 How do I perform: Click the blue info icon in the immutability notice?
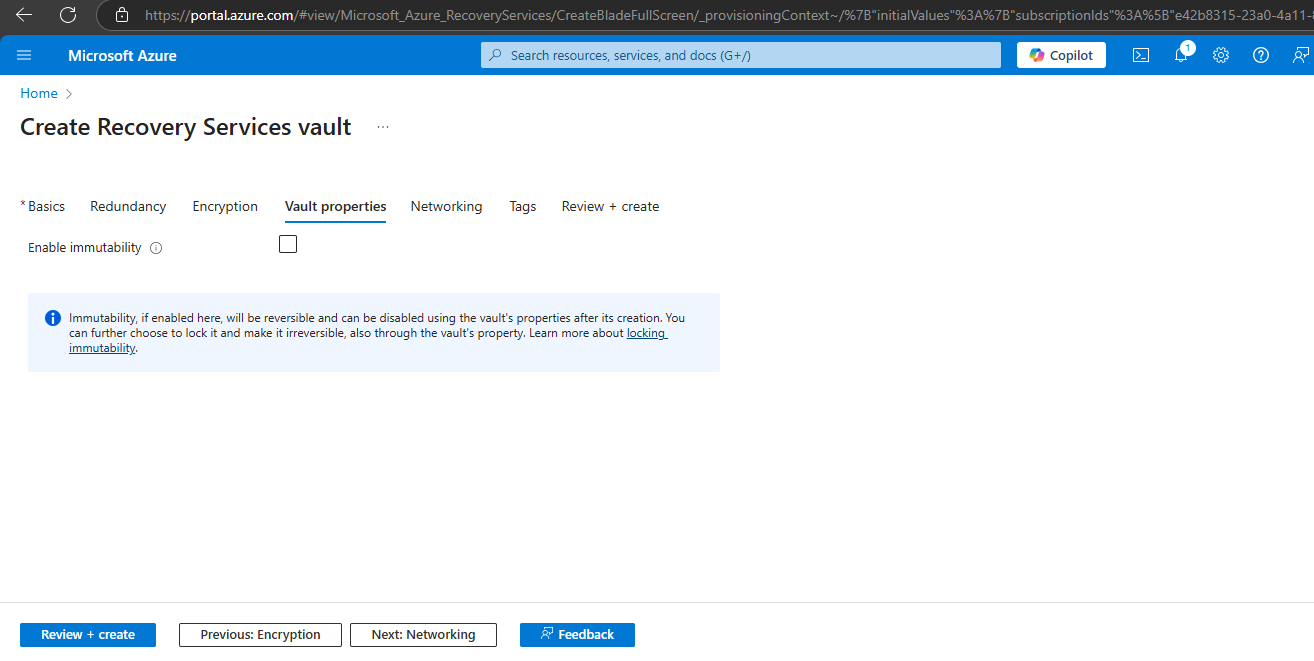[x=53, y=318]
